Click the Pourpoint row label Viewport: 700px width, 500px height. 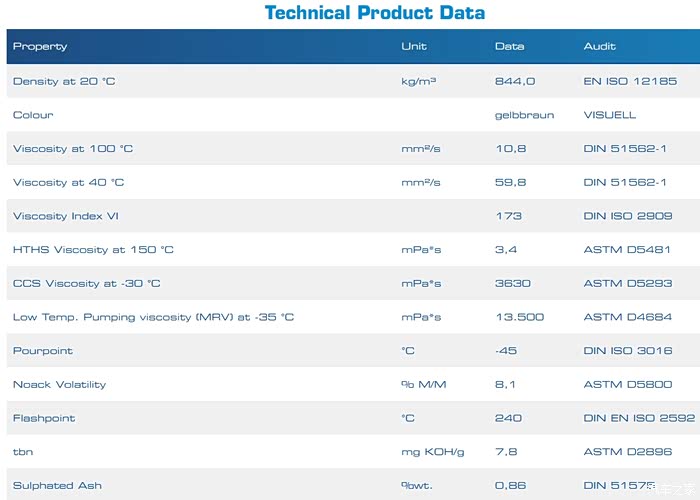tap(43, 351)
